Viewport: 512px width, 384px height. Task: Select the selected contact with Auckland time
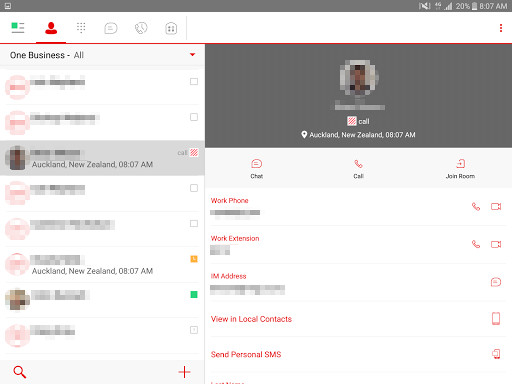(102, 158)
